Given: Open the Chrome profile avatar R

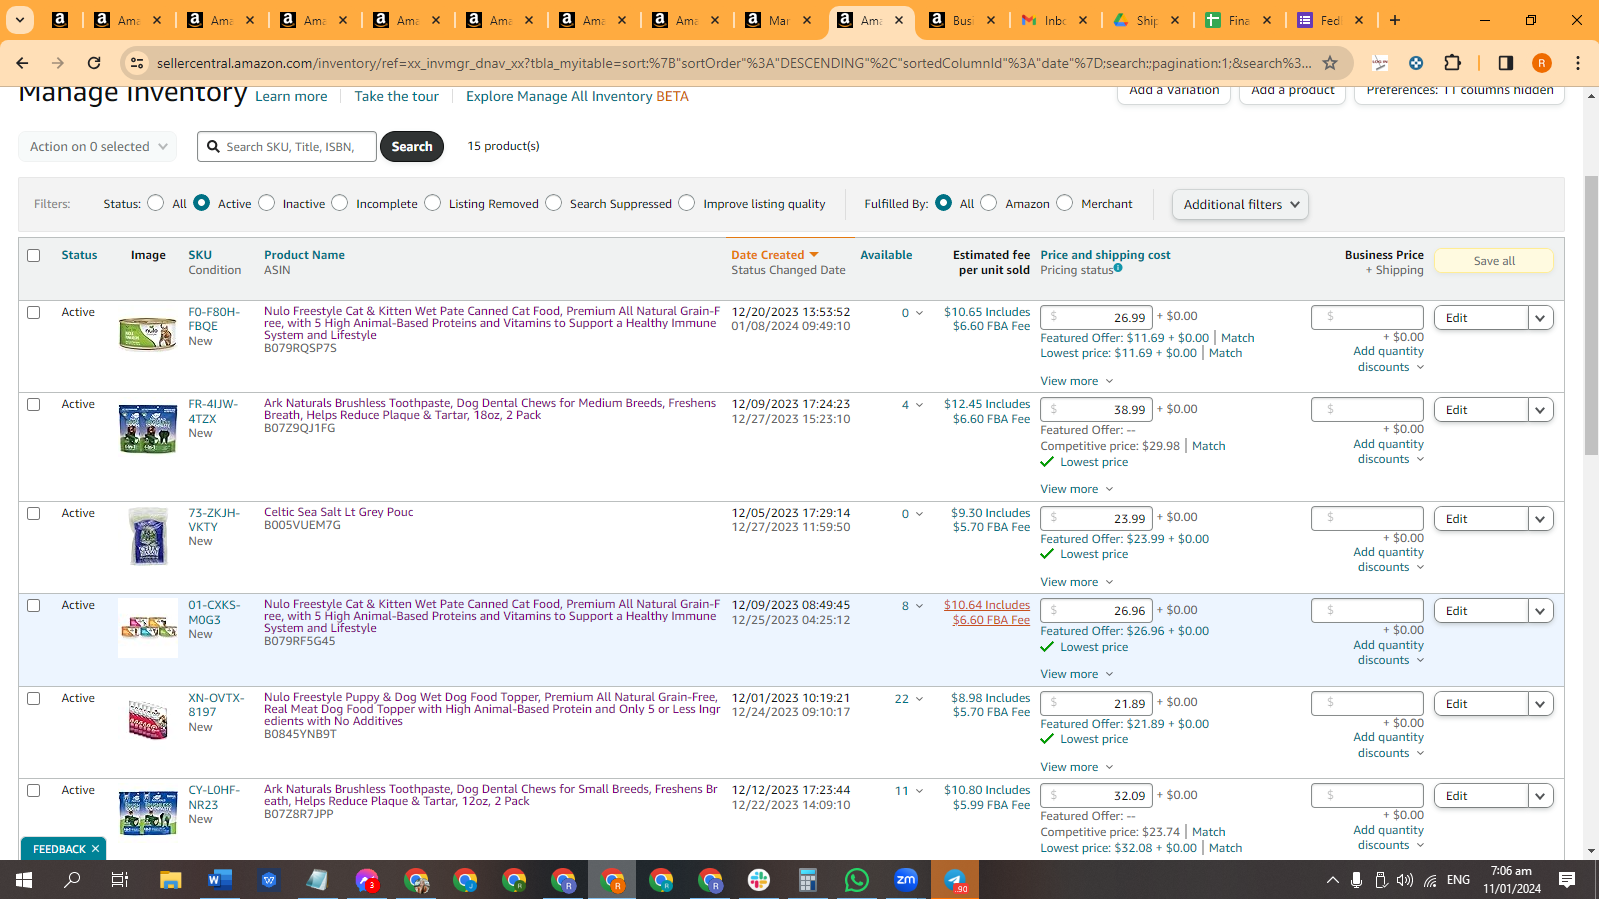Looking at the screenshot, I should [1542, 63].
